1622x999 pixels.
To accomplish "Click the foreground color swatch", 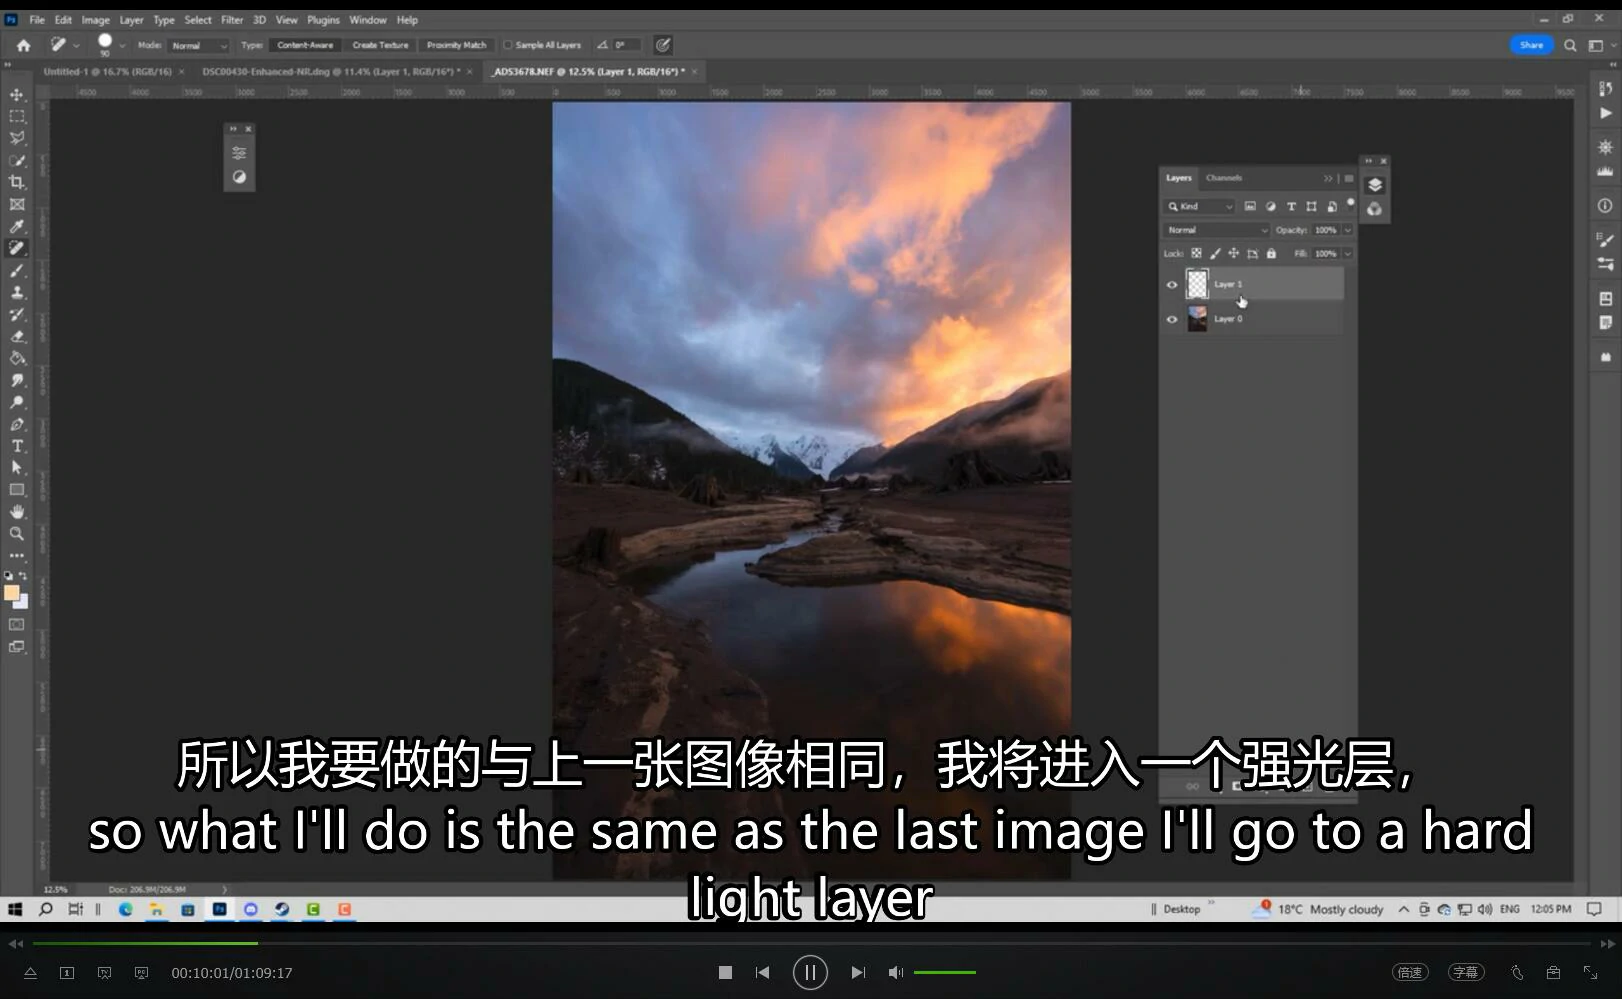I will click(12, 593).
